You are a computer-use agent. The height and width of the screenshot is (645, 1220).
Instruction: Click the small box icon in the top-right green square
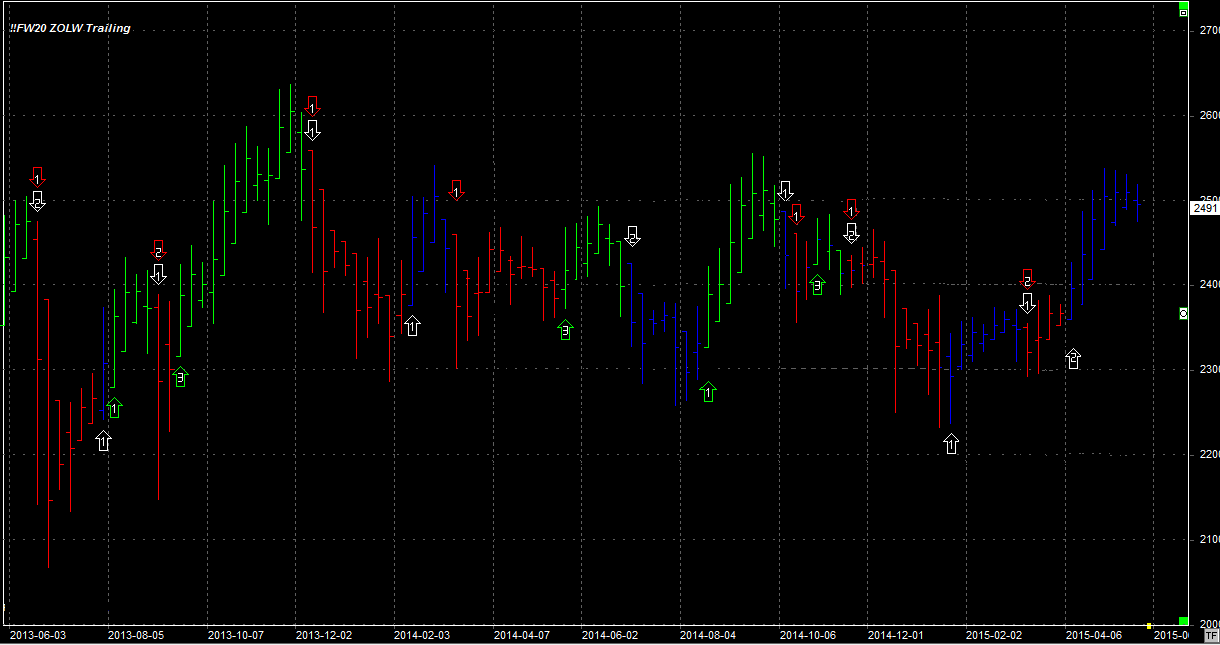click(1183, 11)
